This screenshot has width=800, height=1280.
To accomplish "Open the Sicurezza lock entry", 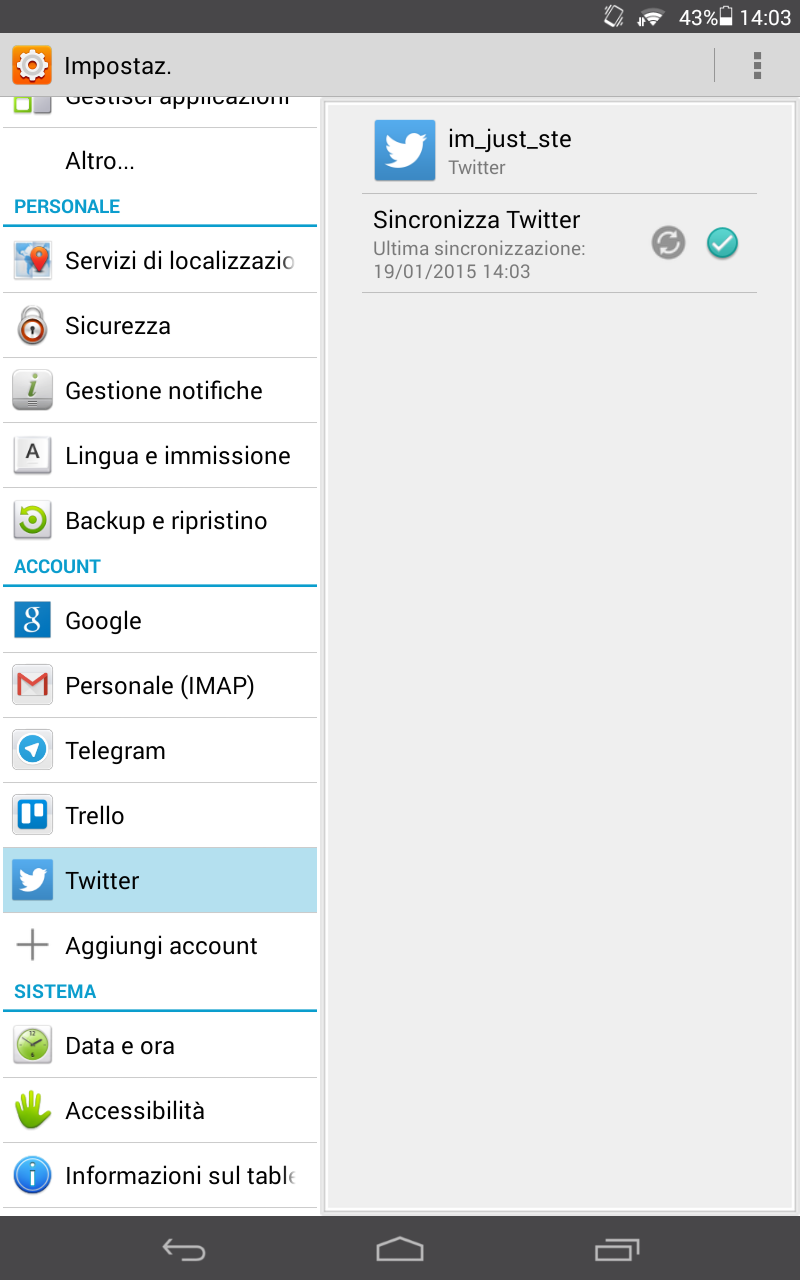I will pos(160,326).
